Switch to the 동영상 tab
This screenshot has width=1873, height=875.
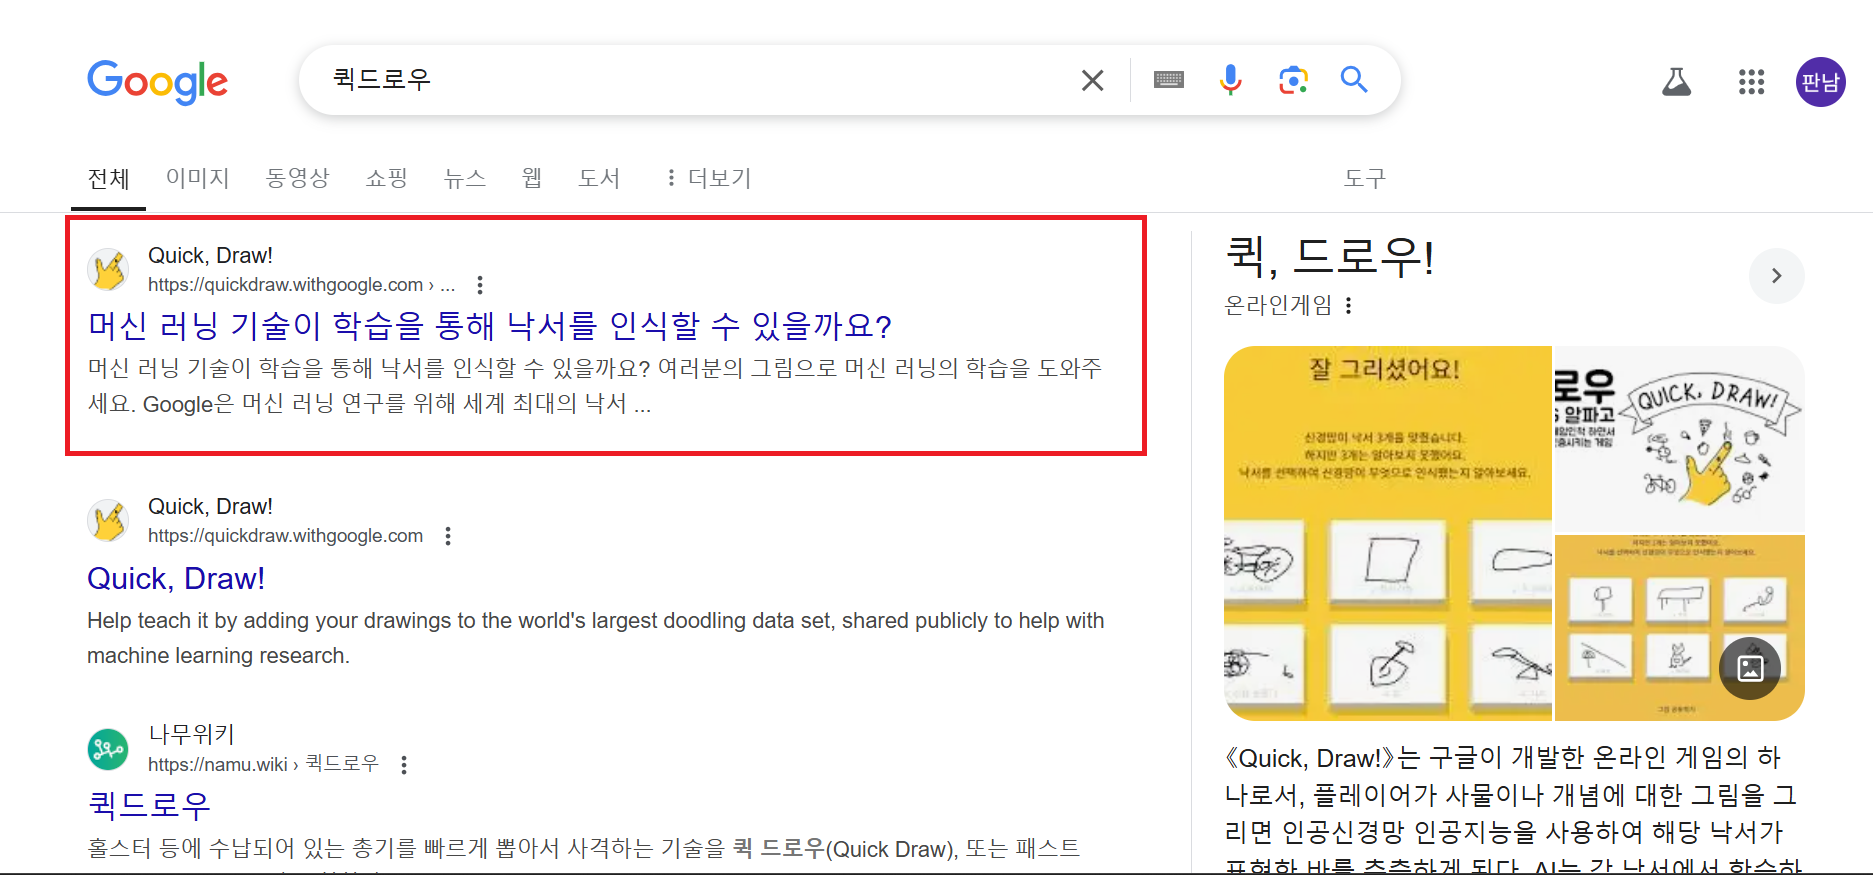pyautogui.click(x=298, y=178)
